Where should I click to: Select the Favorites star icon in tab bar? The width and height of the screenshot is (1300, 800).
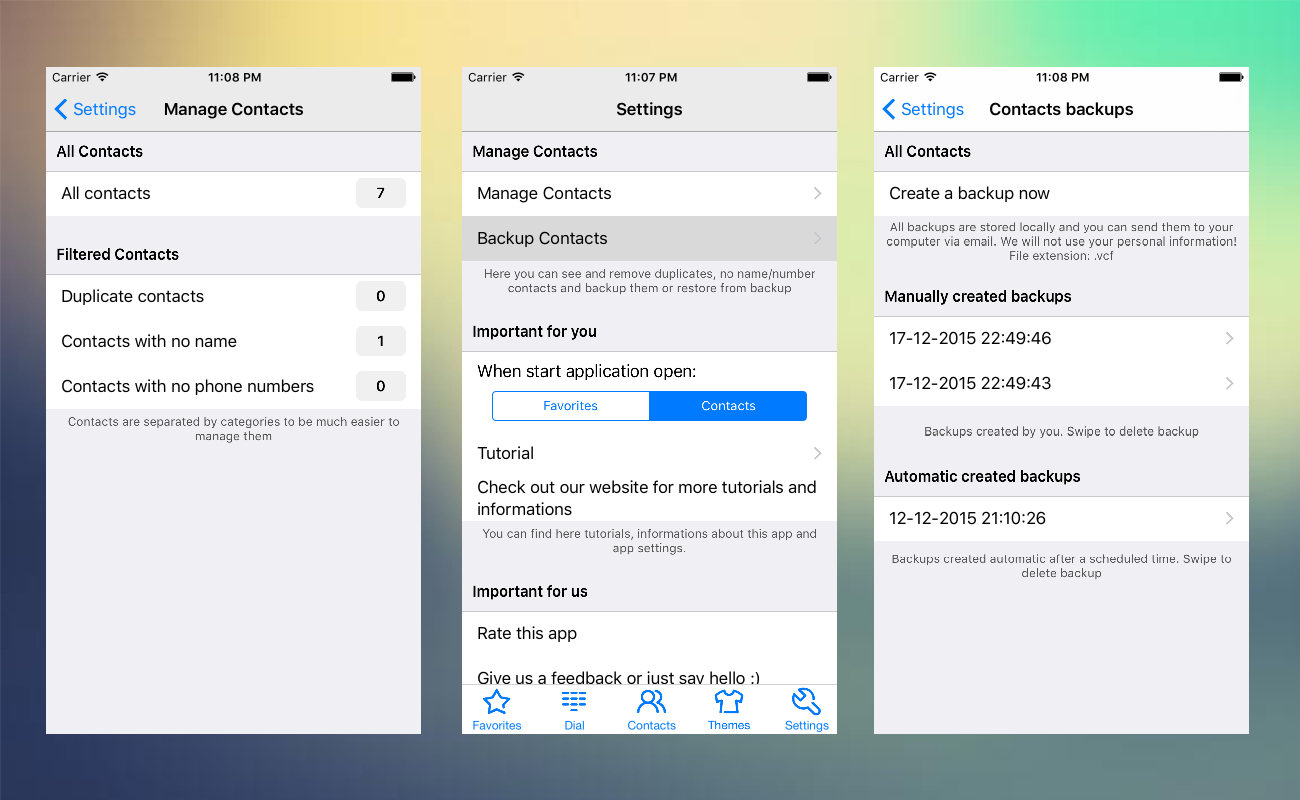[497, 709]
